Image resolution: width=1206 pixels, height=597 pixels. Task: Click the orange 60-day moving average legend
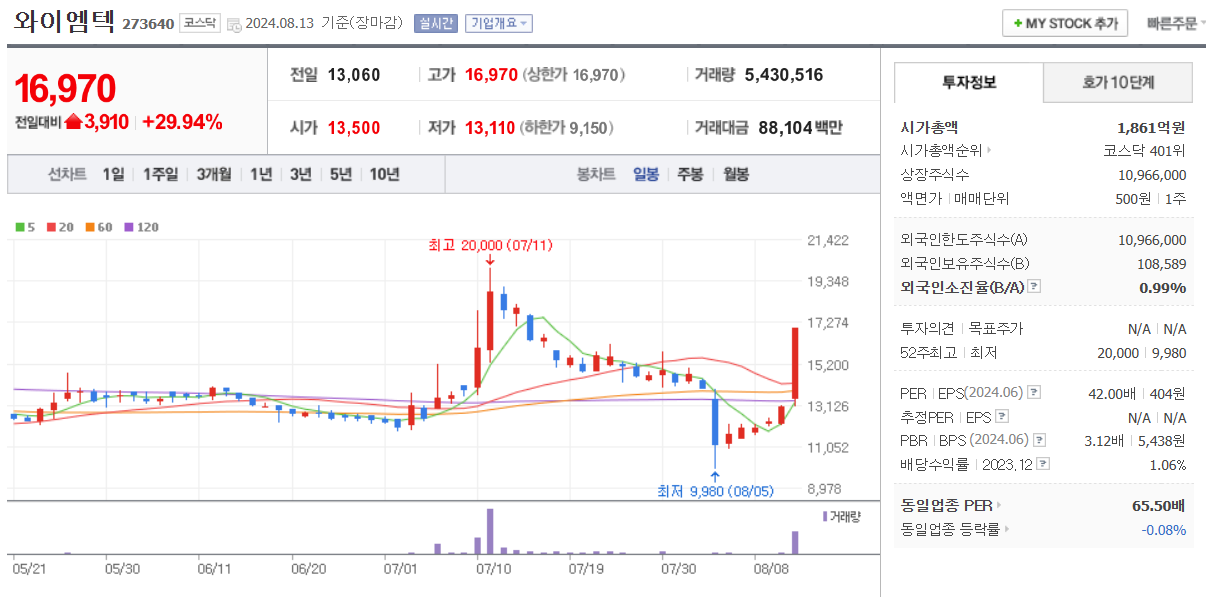coord(98,227)
